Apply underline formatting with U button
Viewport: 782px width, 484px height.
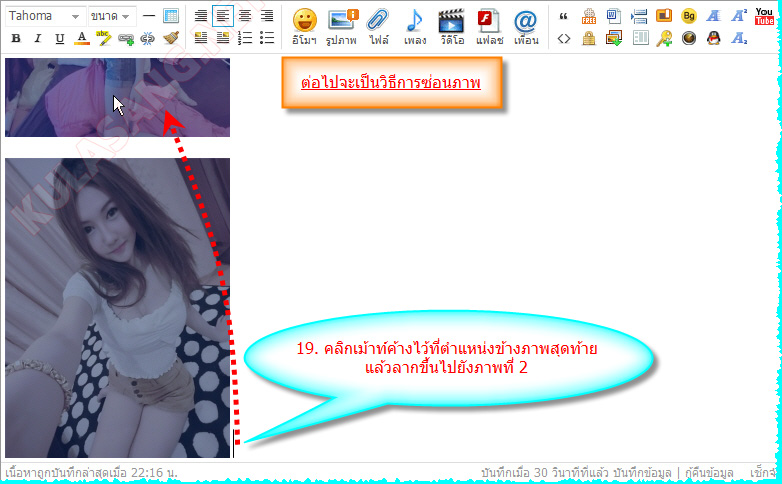point(60,38)
